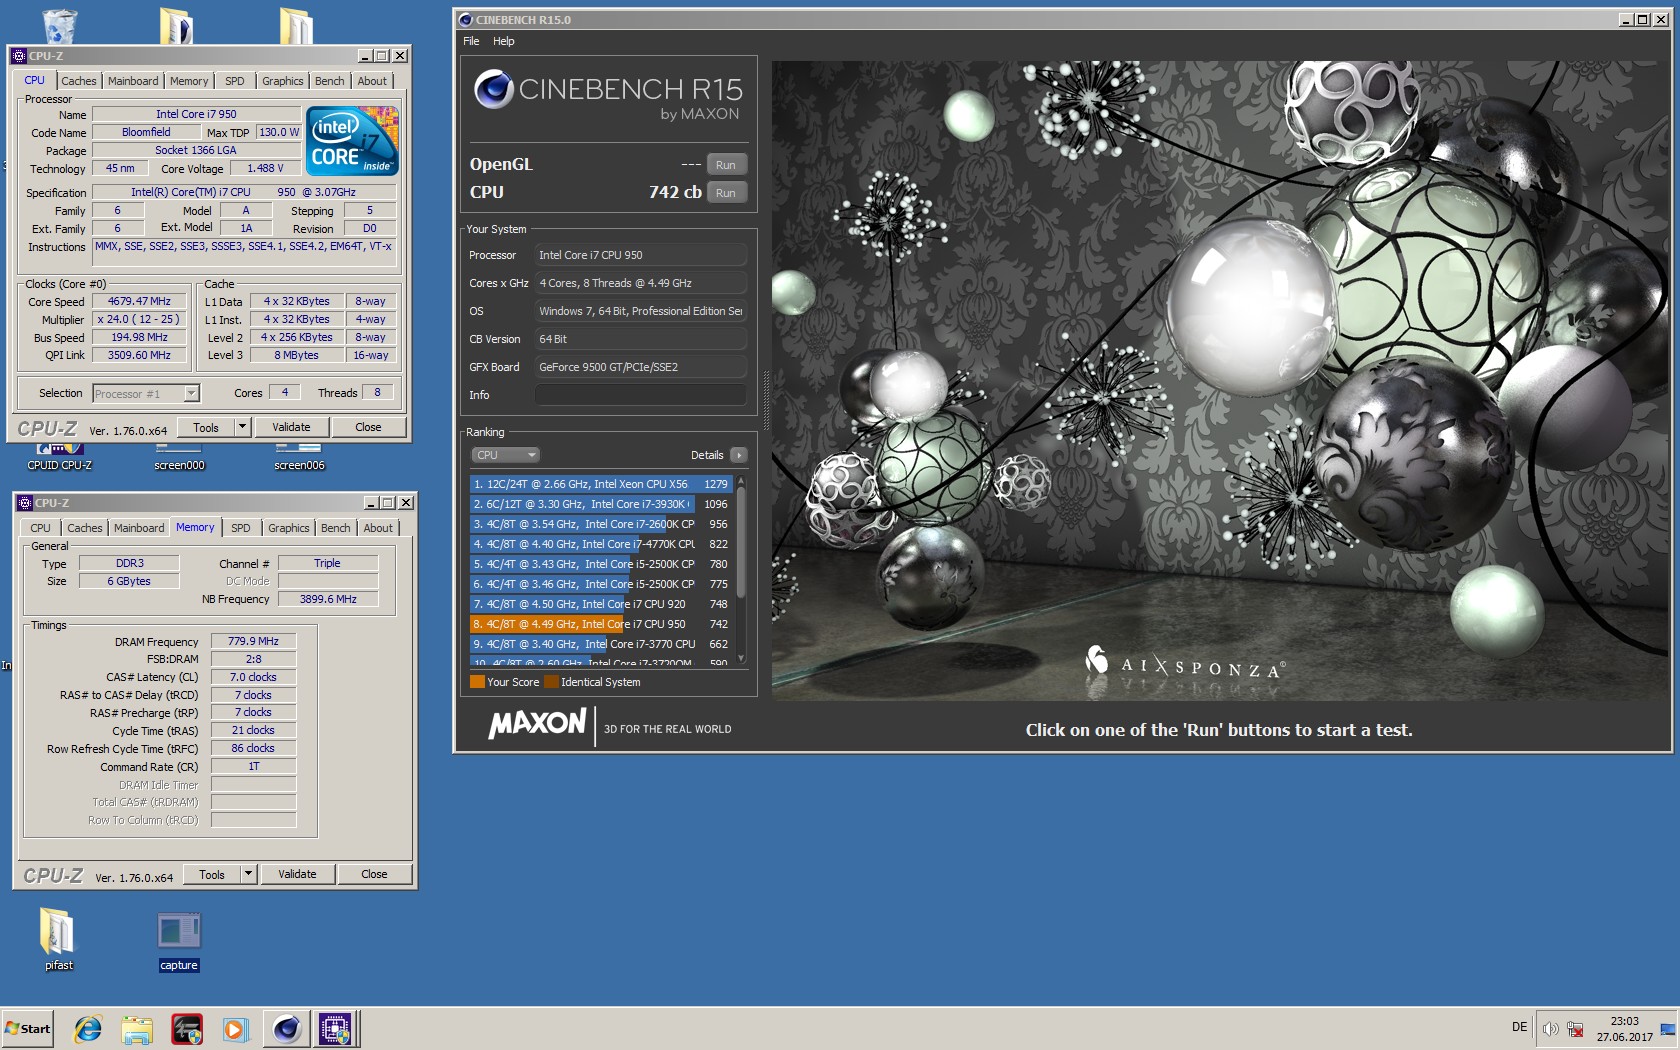Launch Internet Explorer from the taskbar
This screenshot has width=1680, height=1050.
pyautogui.click(x=89, y=1028)
